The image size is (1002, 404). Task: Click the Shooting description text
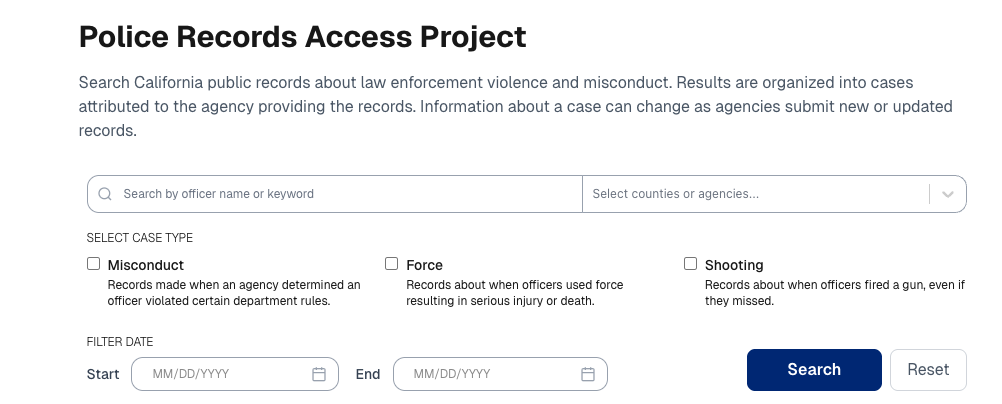pyautogui.click(x=834, y=293)
